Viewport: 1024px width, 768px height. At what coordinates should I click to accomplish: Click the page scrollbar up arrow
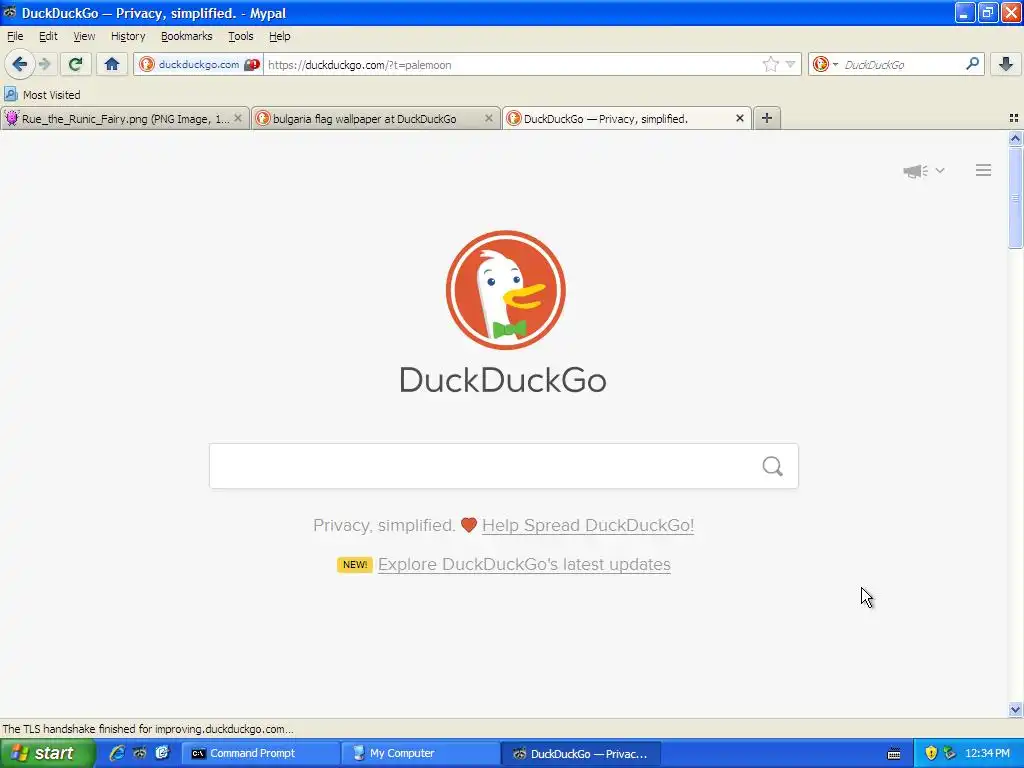(1015, 138)
